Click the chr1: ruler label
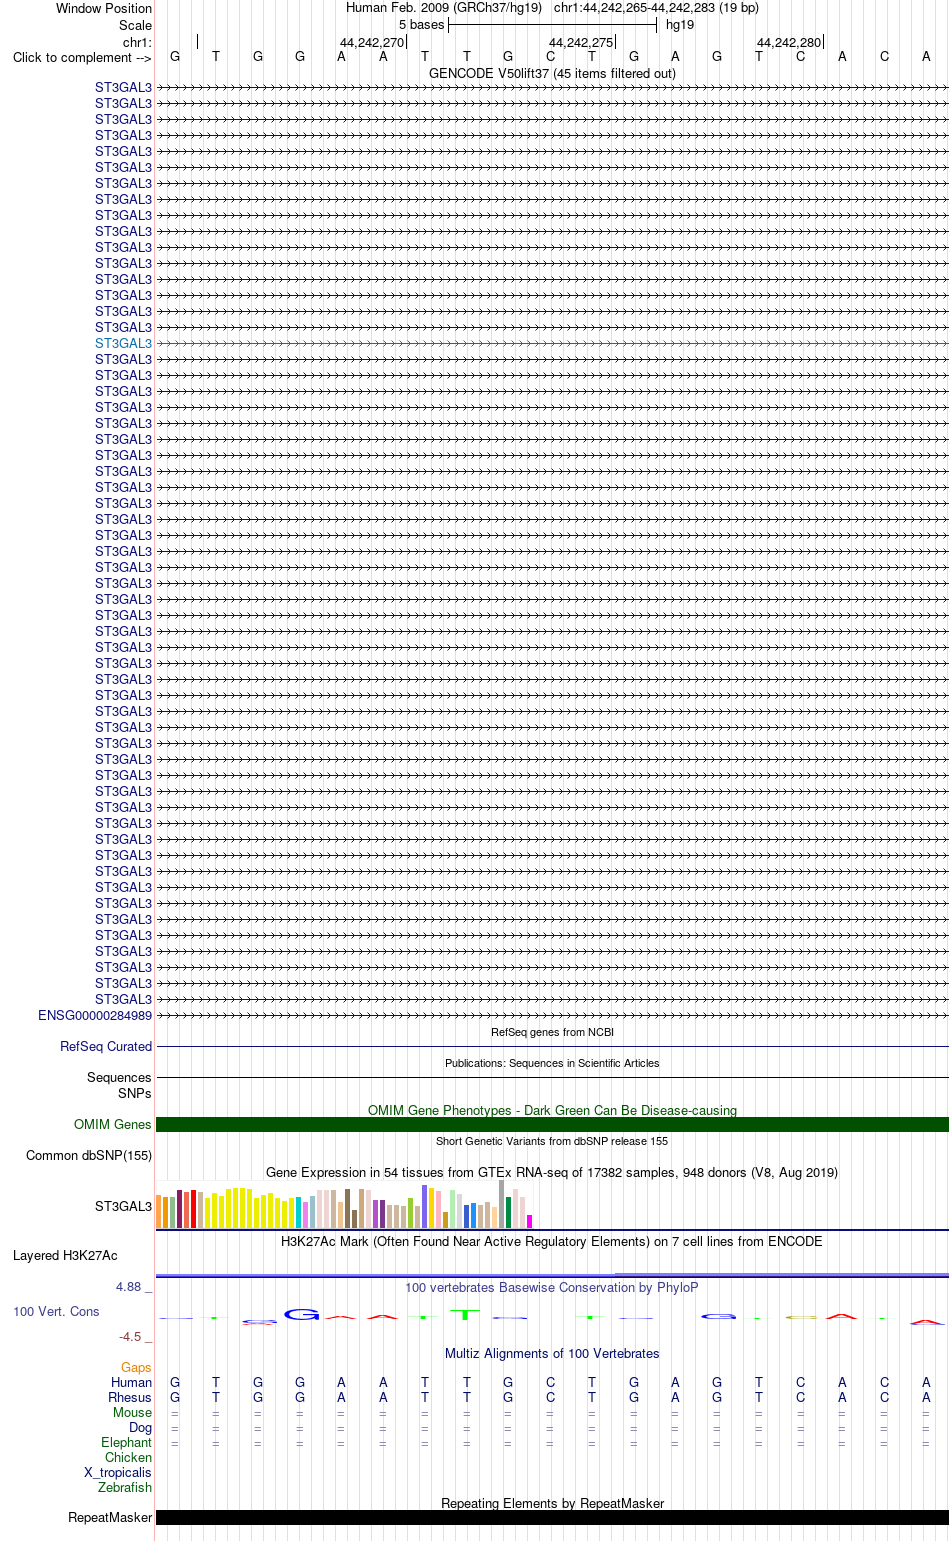 coord(137,42)
